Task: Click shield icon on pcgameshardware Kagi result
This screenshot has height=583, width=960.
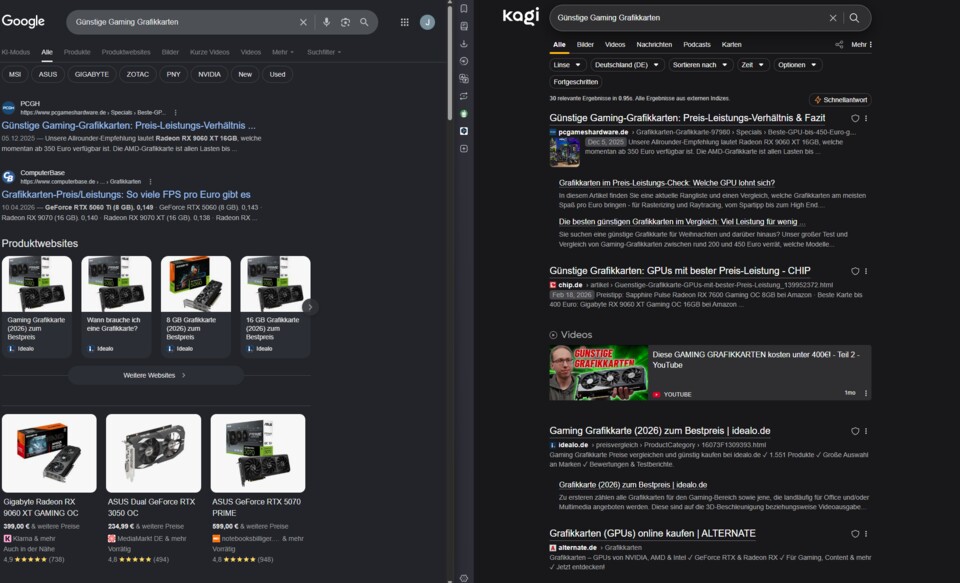Action: (x=855, y=118)
